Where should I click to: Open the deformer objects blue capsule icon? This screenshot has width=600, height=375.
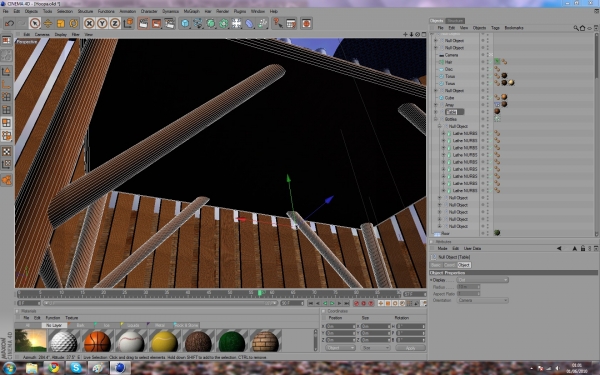[249, 23]
